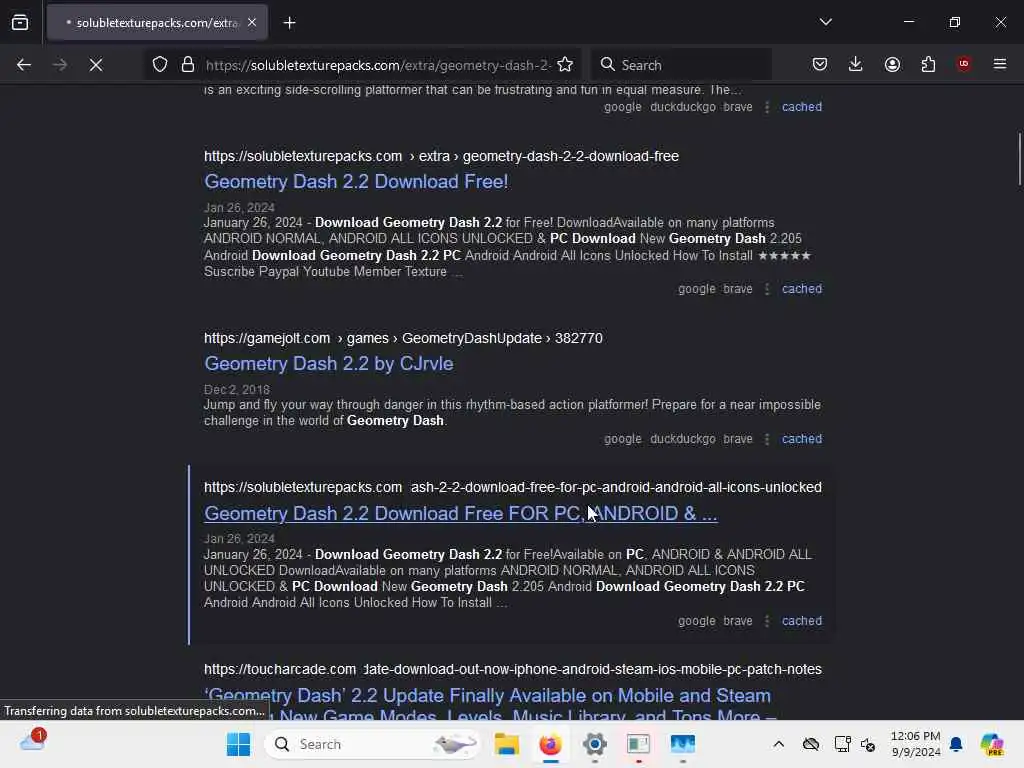This screenshot has width=1024, height=768.
Task: Open weather widget cloud icon
Action: pos(33,743)
